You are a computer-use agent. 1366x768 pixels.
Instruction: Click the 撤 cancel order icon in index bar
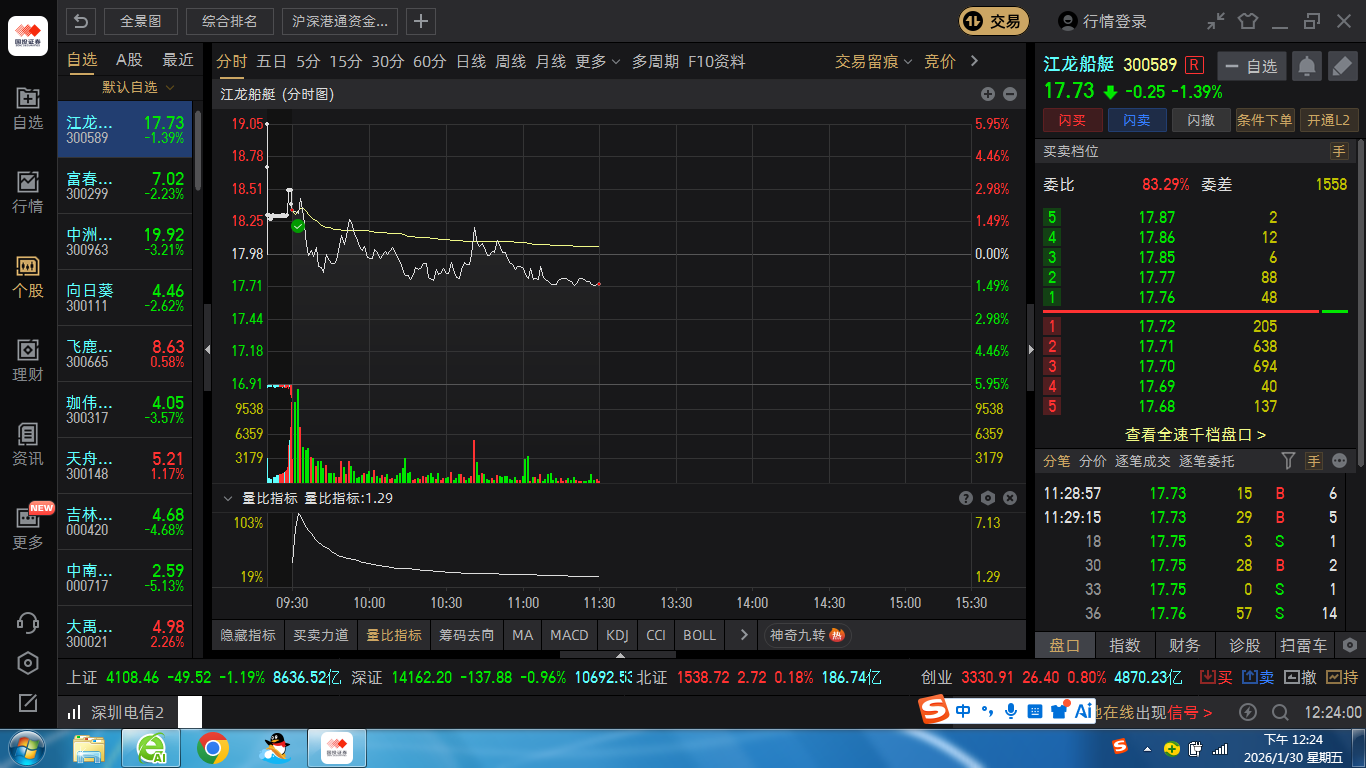[x=1300, y=677]
